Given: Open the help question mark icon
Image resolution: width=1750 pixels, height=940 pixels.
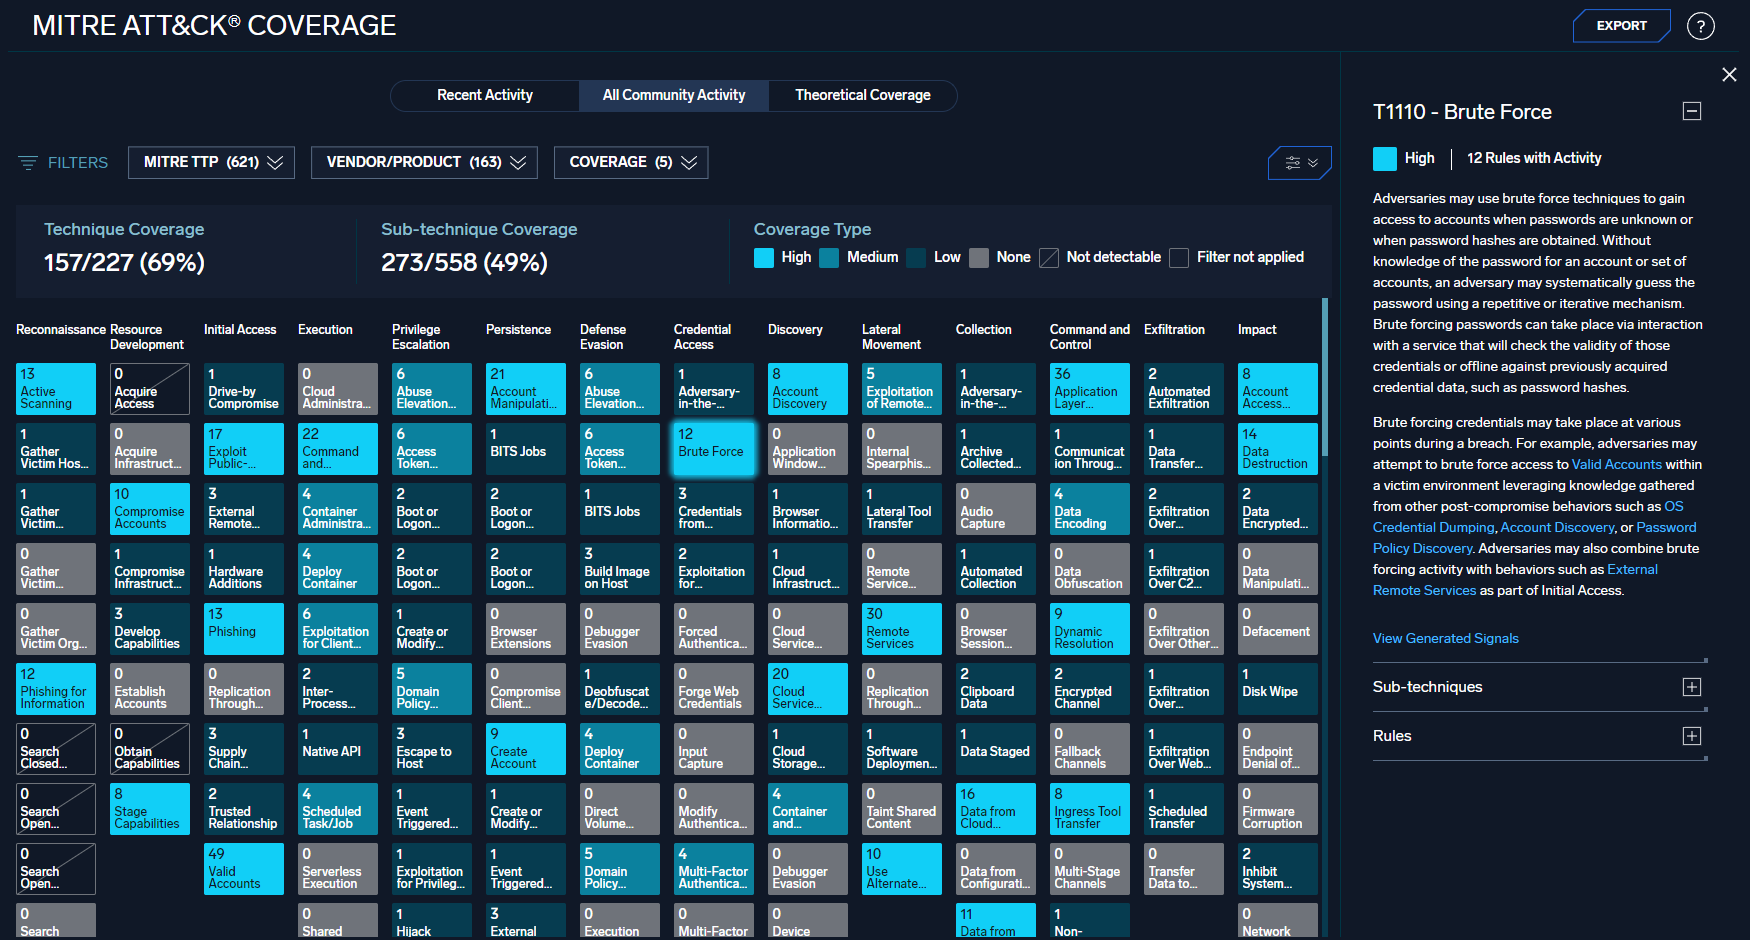Looking at the screenshot, I should (x=1701, y=26).
